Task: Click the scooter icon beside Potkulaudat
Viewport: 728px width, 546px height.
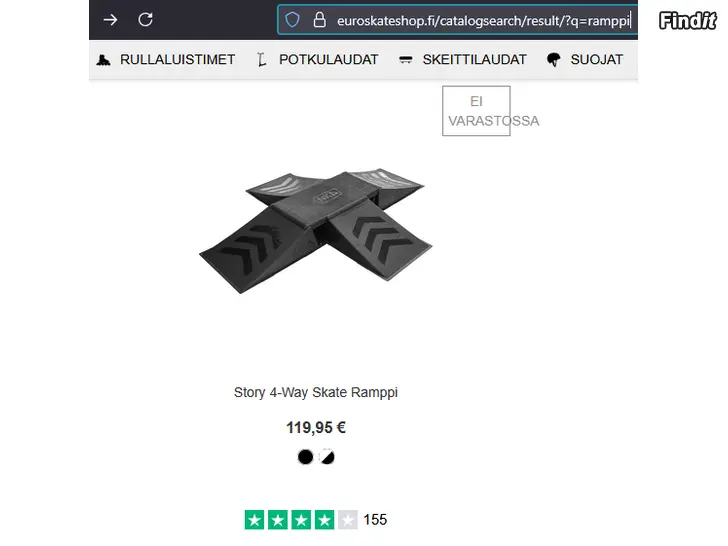Action: tap(261, 60)
